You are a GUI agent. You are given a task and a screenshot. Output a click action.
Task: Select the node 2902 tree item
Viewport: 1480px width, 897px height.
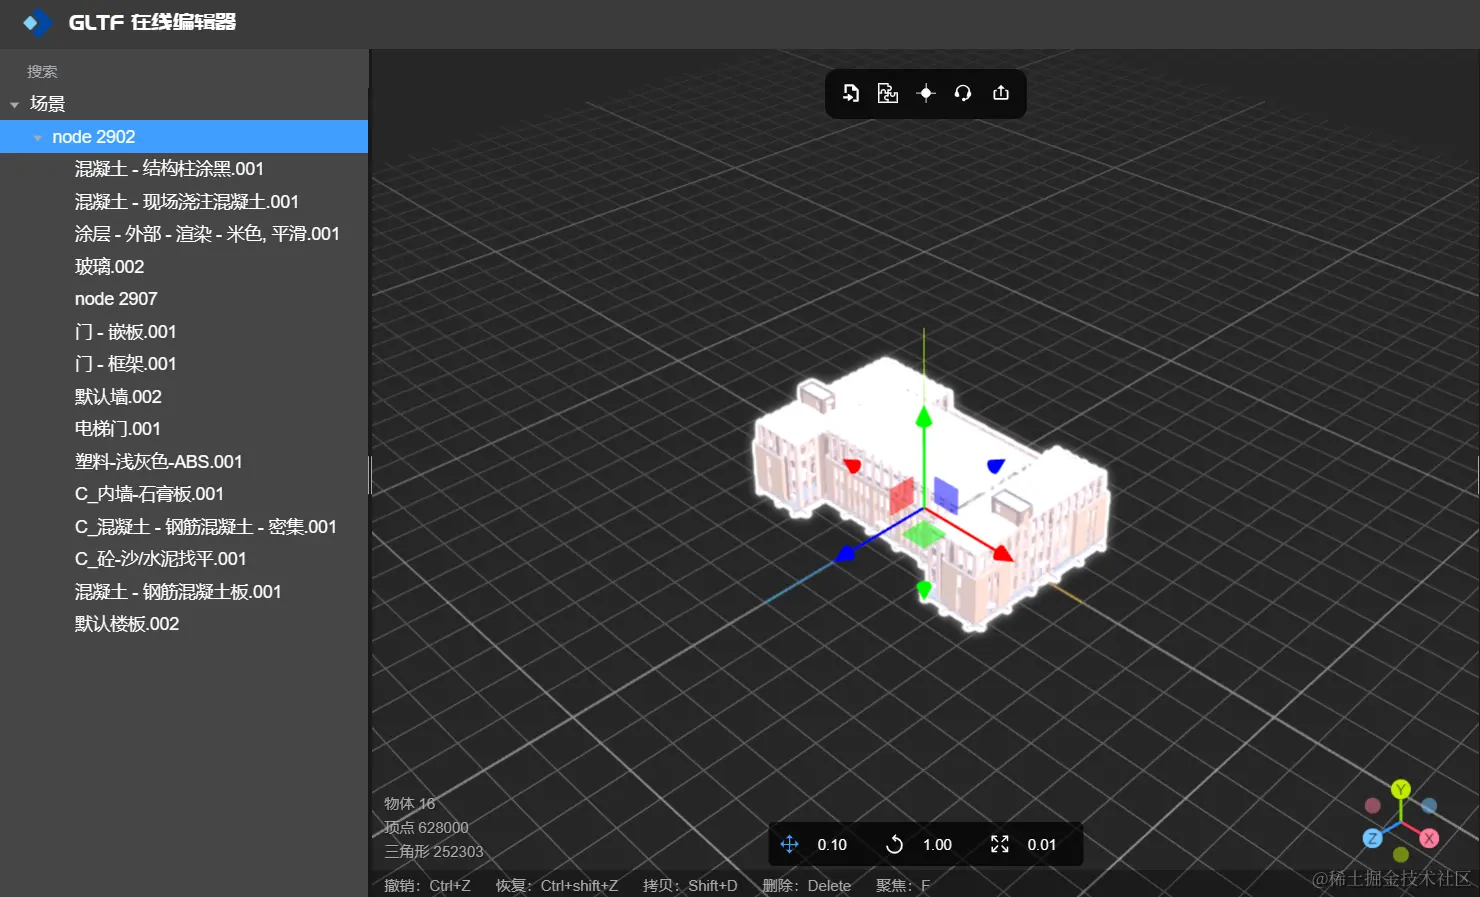(x=184, y=137)
